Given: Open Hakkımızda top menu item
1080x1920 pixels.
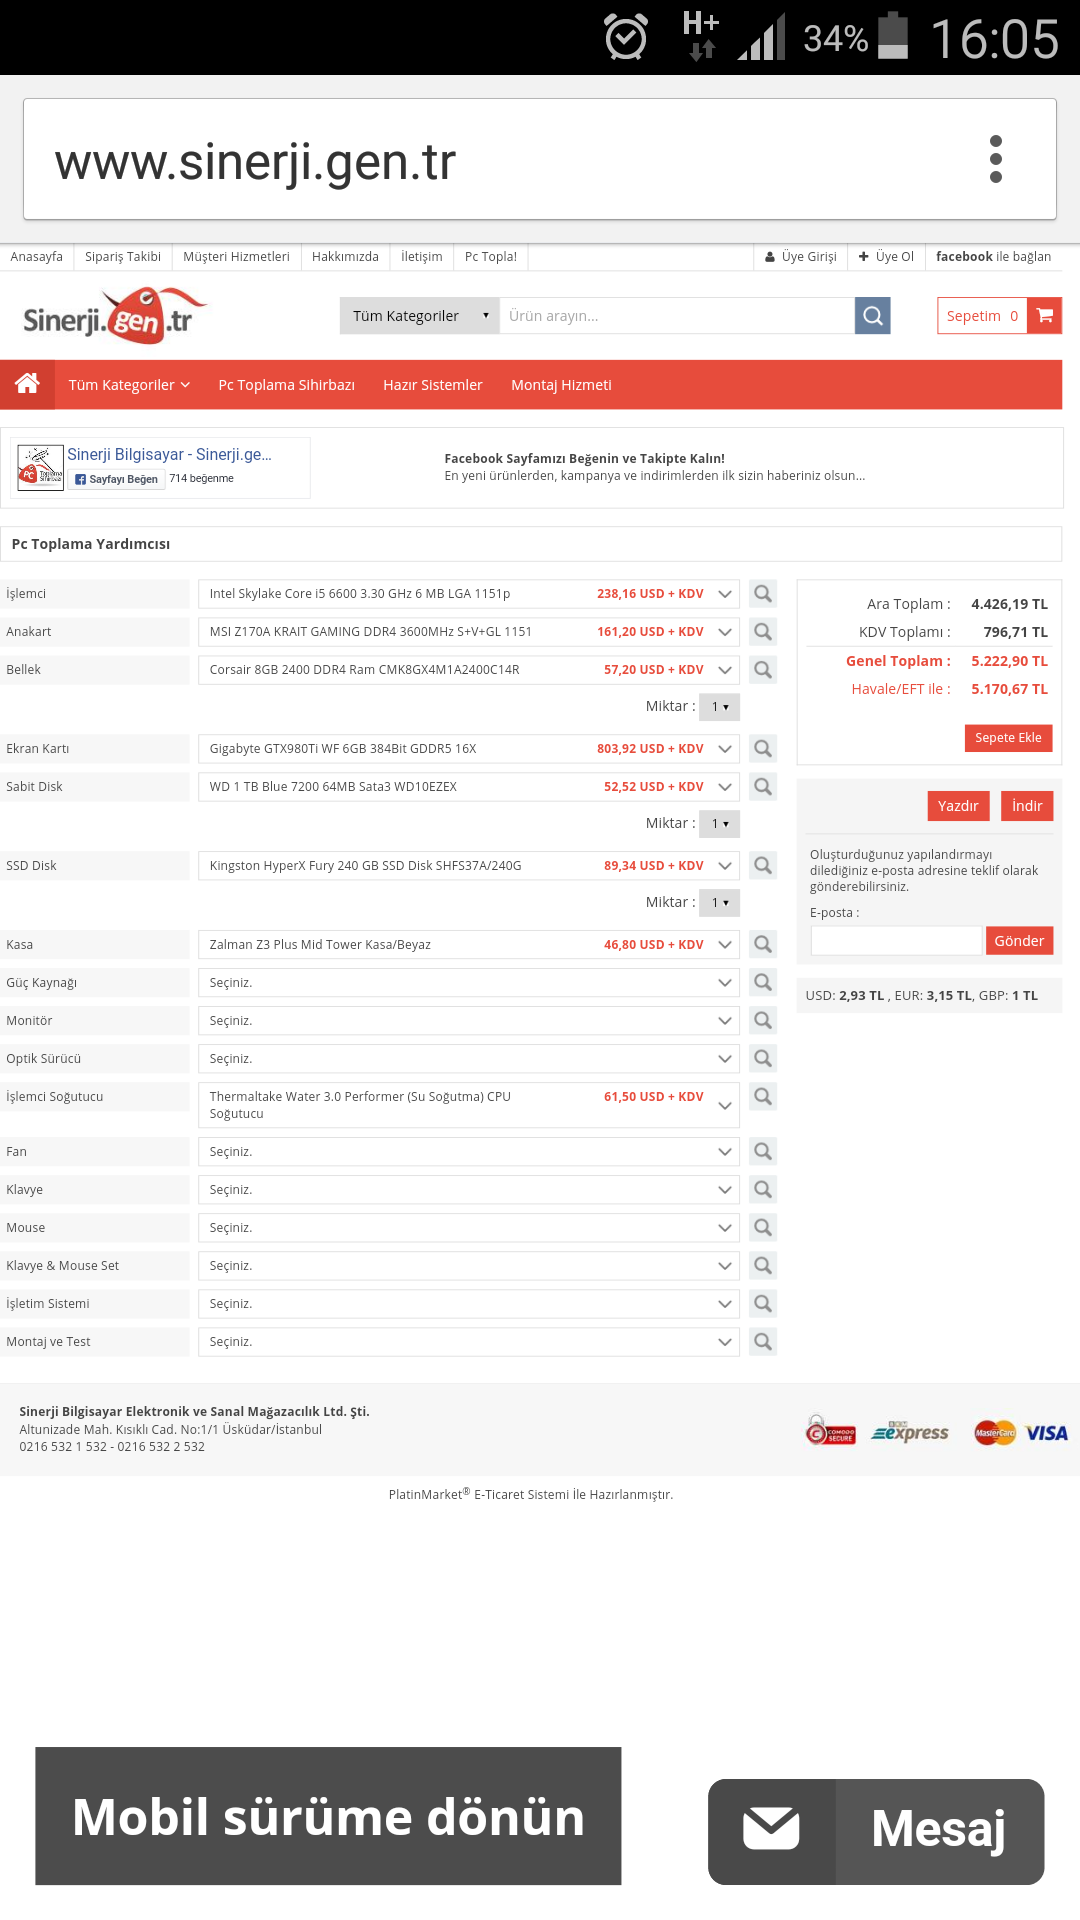Looking at the screenshot, I should coord(345,257).
